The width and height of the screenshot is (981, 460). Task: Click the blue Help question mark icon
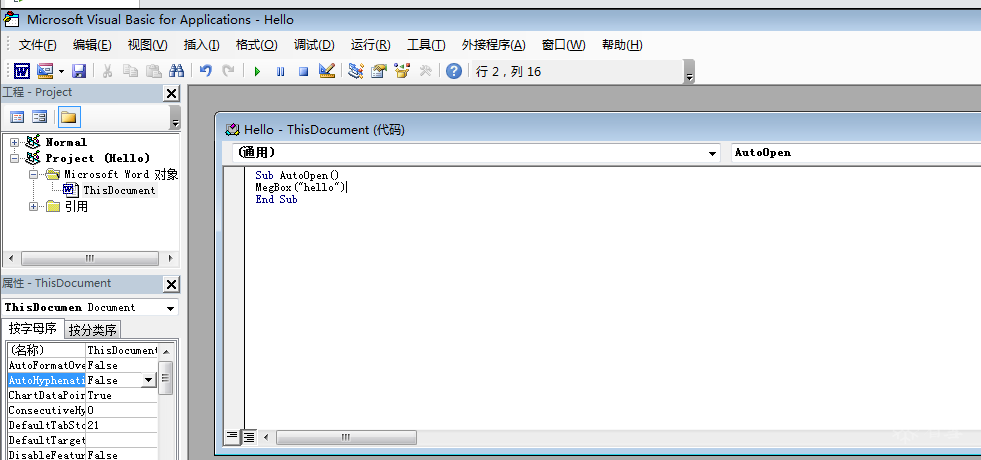pyautogui.click(x=454, y=71)
